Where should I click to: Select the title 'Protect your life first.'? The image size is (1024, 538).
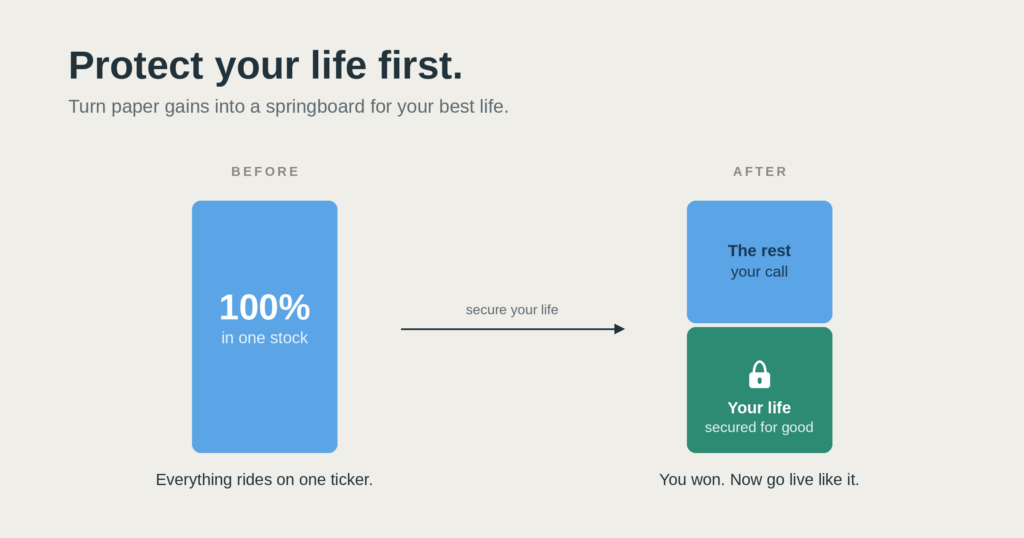click(x=266, y=65)
